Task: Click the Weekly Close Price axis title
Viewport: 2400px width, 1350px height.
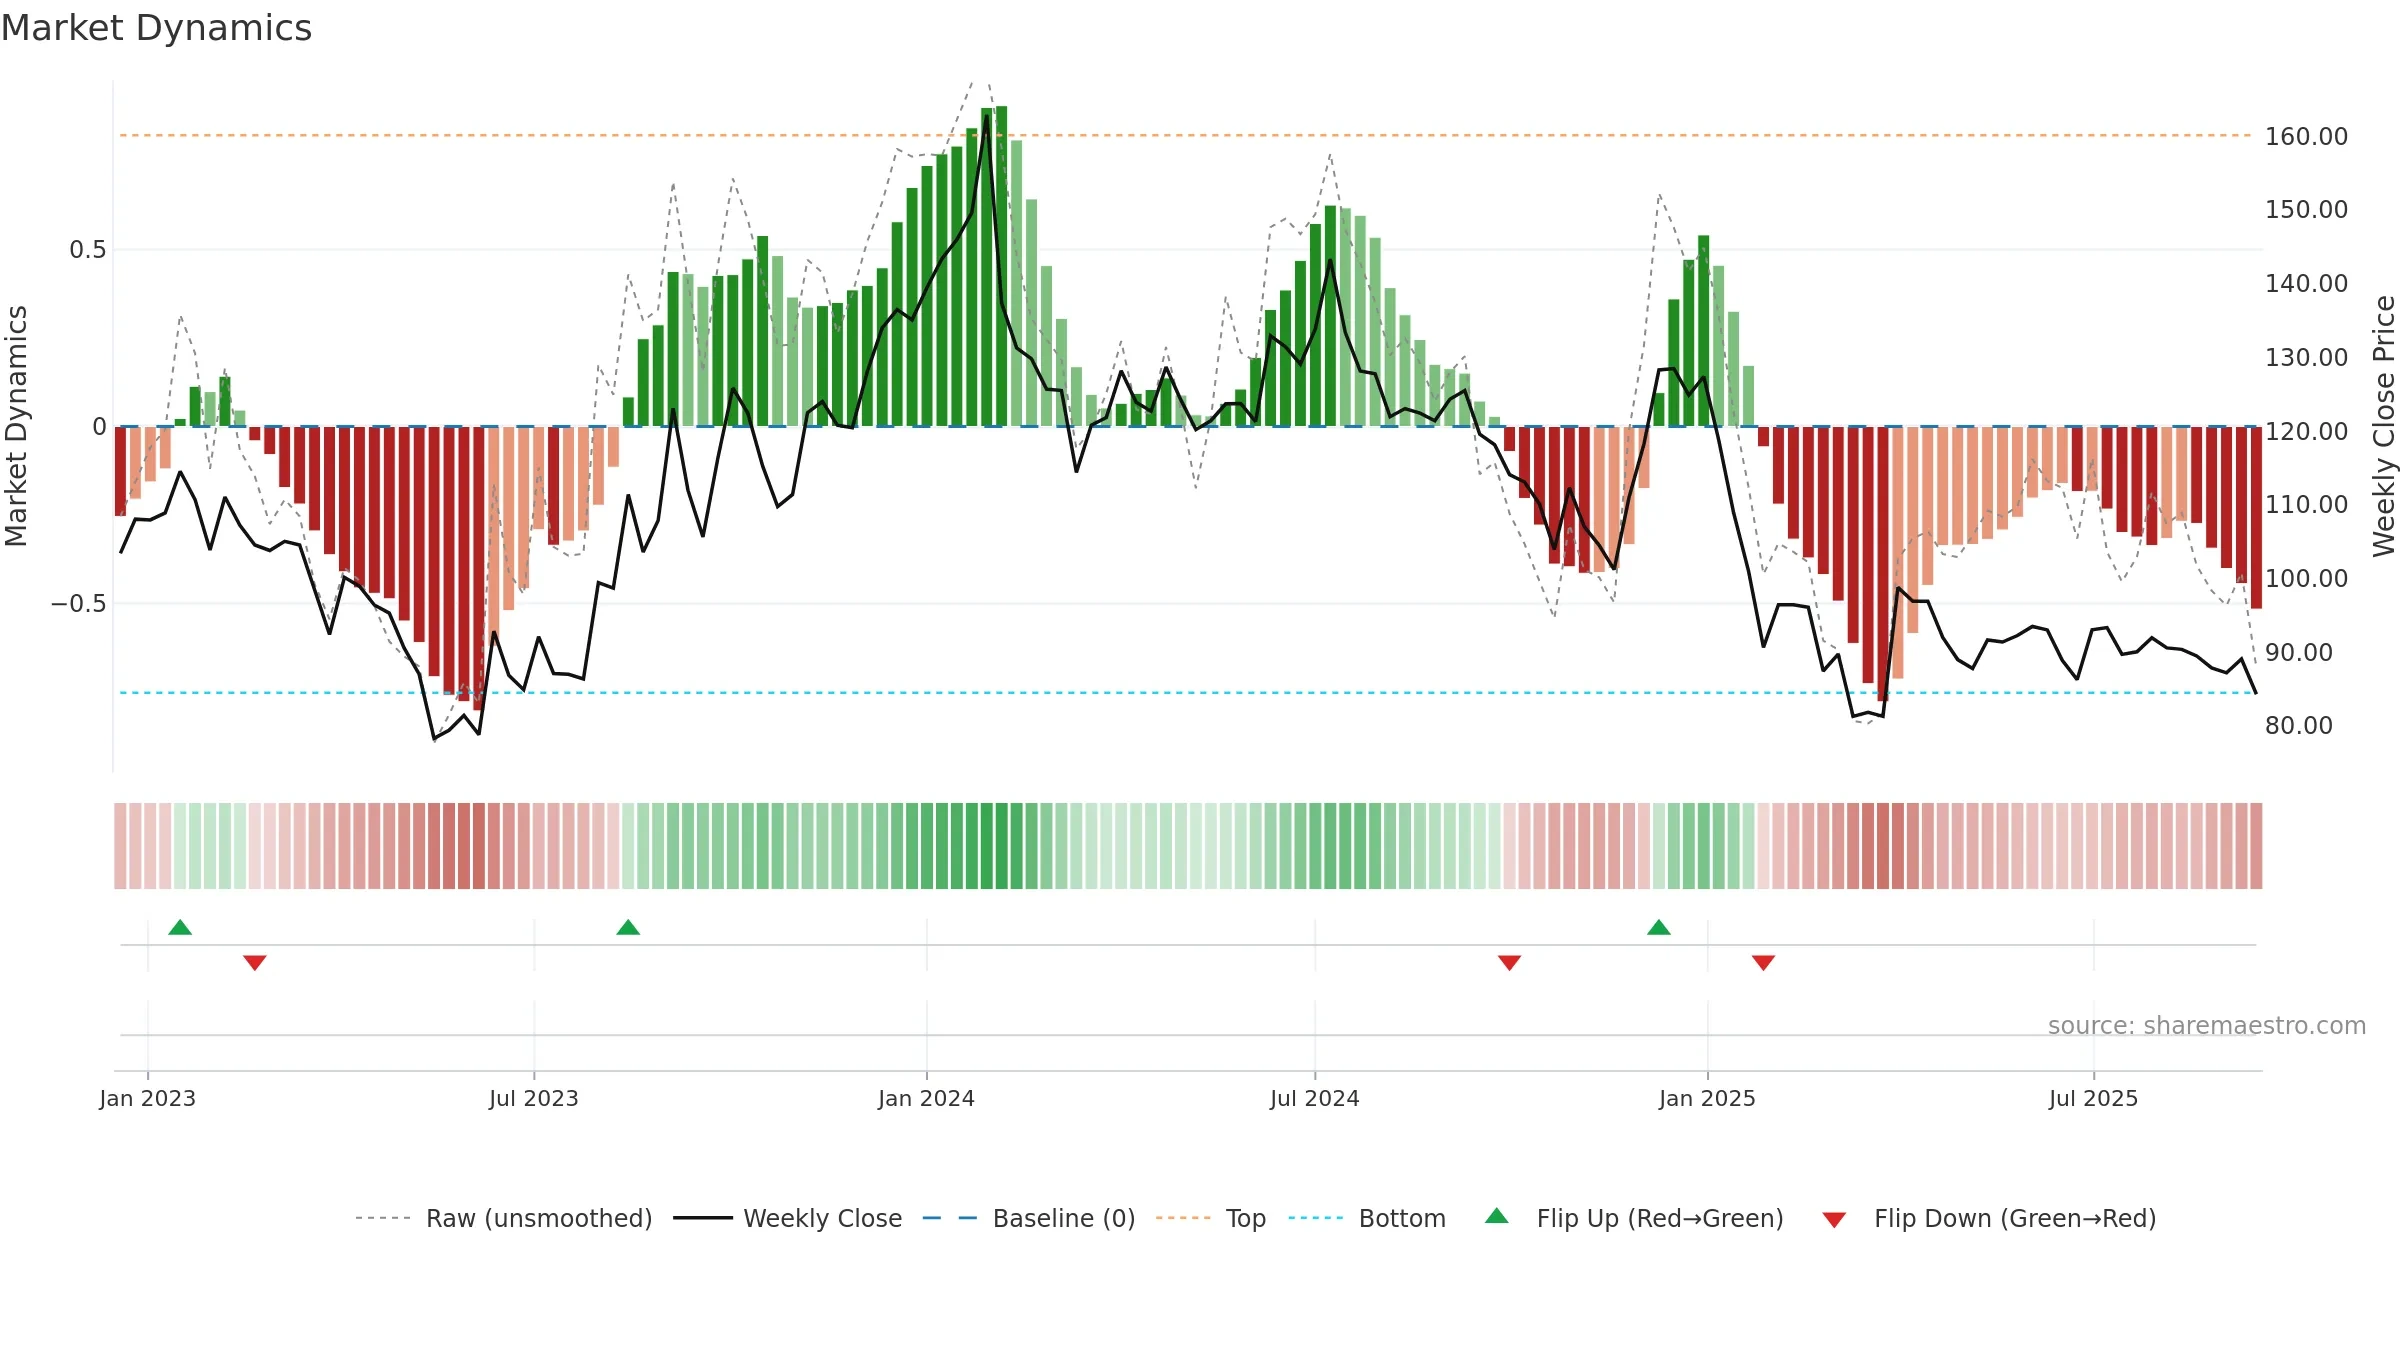Action: [2384, 426]
